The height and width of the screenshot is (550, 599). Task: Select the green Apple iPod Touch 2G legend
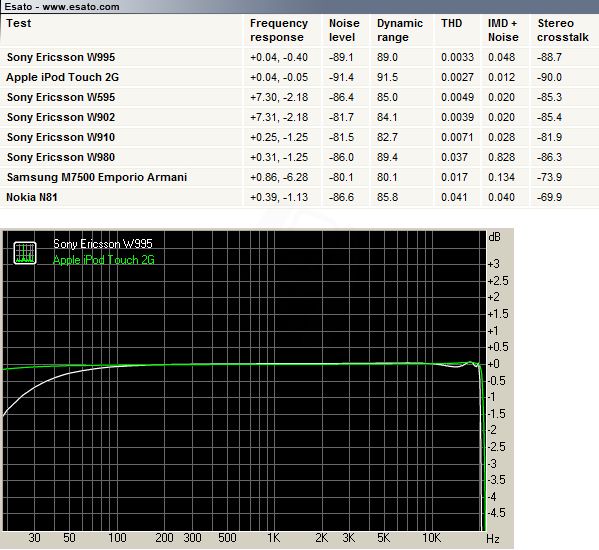pos(104,260)
